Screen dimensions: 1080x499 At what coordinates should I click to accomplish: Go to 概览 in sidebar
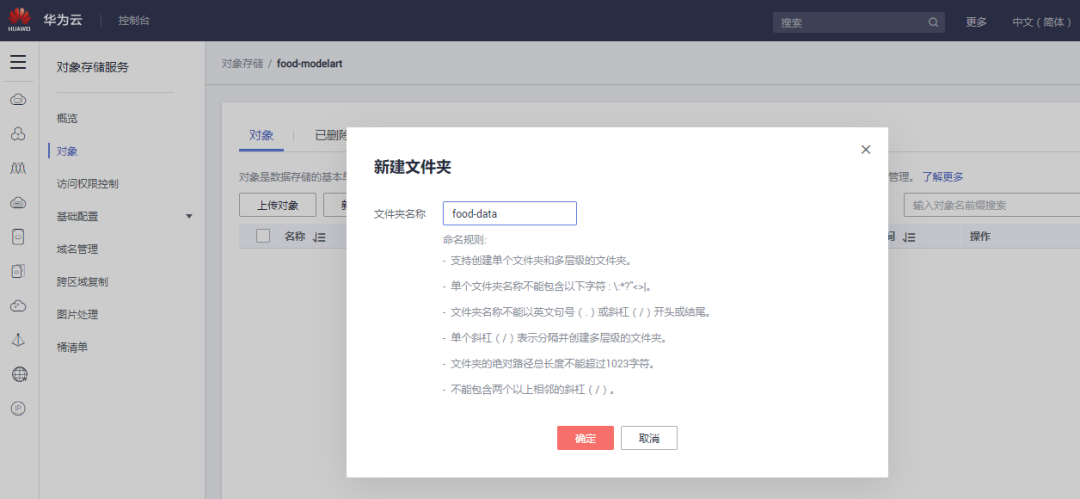click(68, 118)
